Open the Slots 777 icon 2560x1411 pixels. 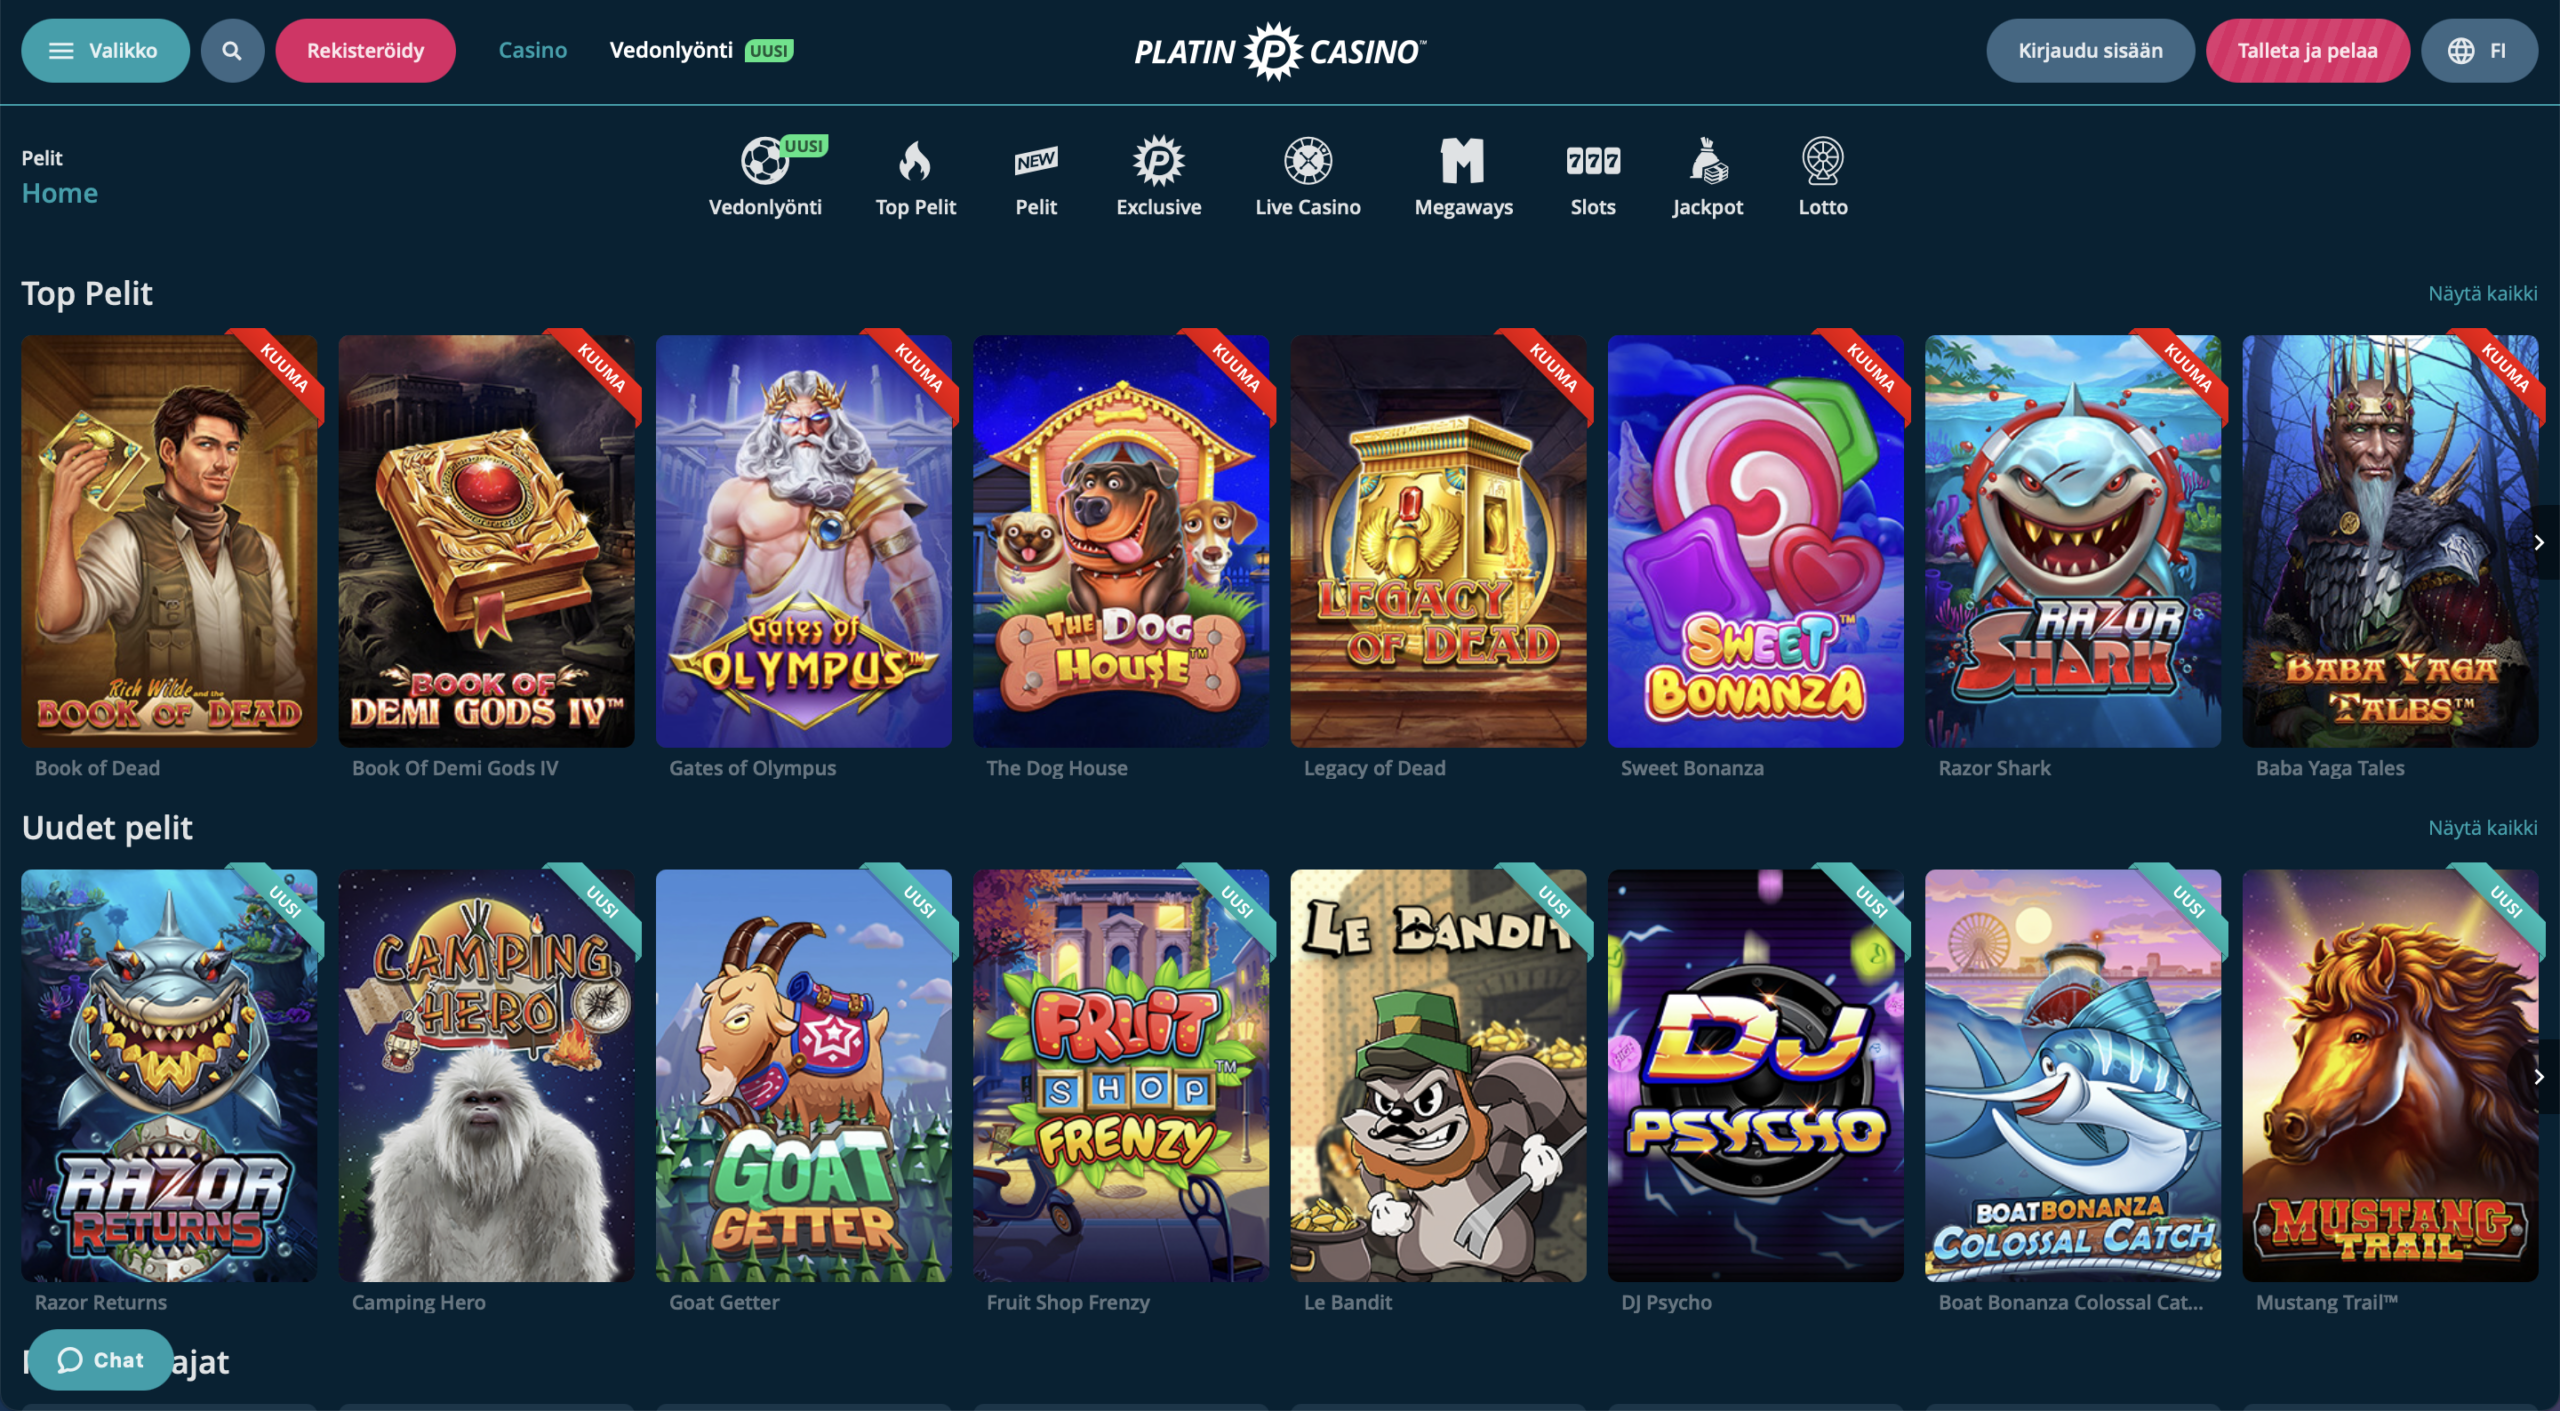click(x=1592, y=162)
